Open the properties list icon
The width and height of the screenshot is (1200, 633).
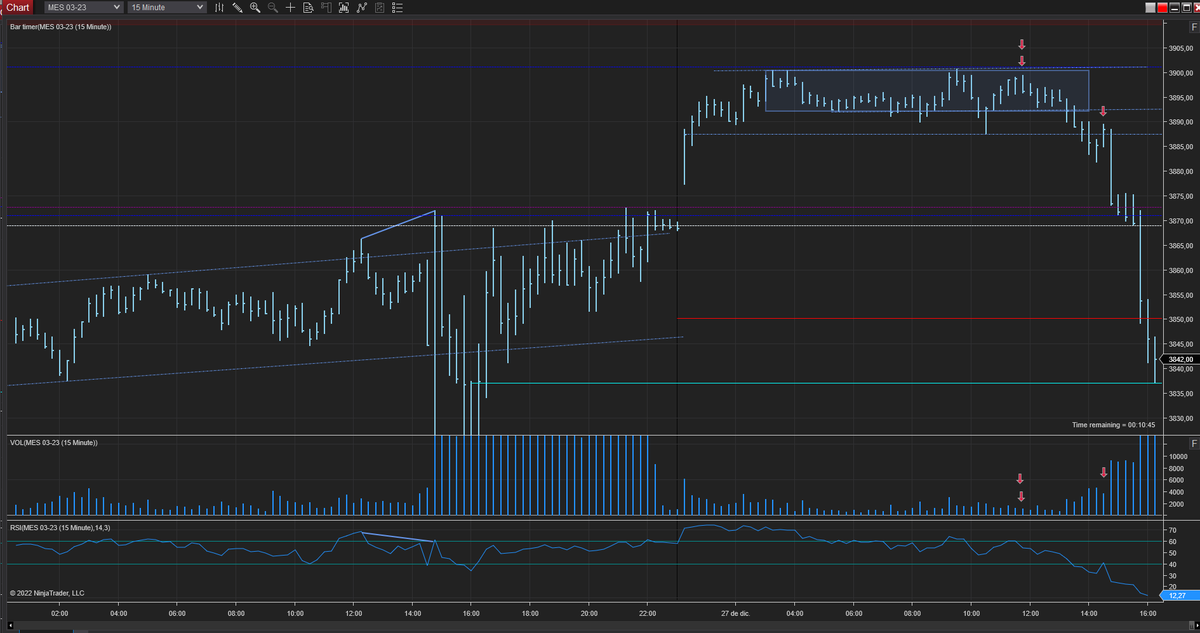point(398,7)
